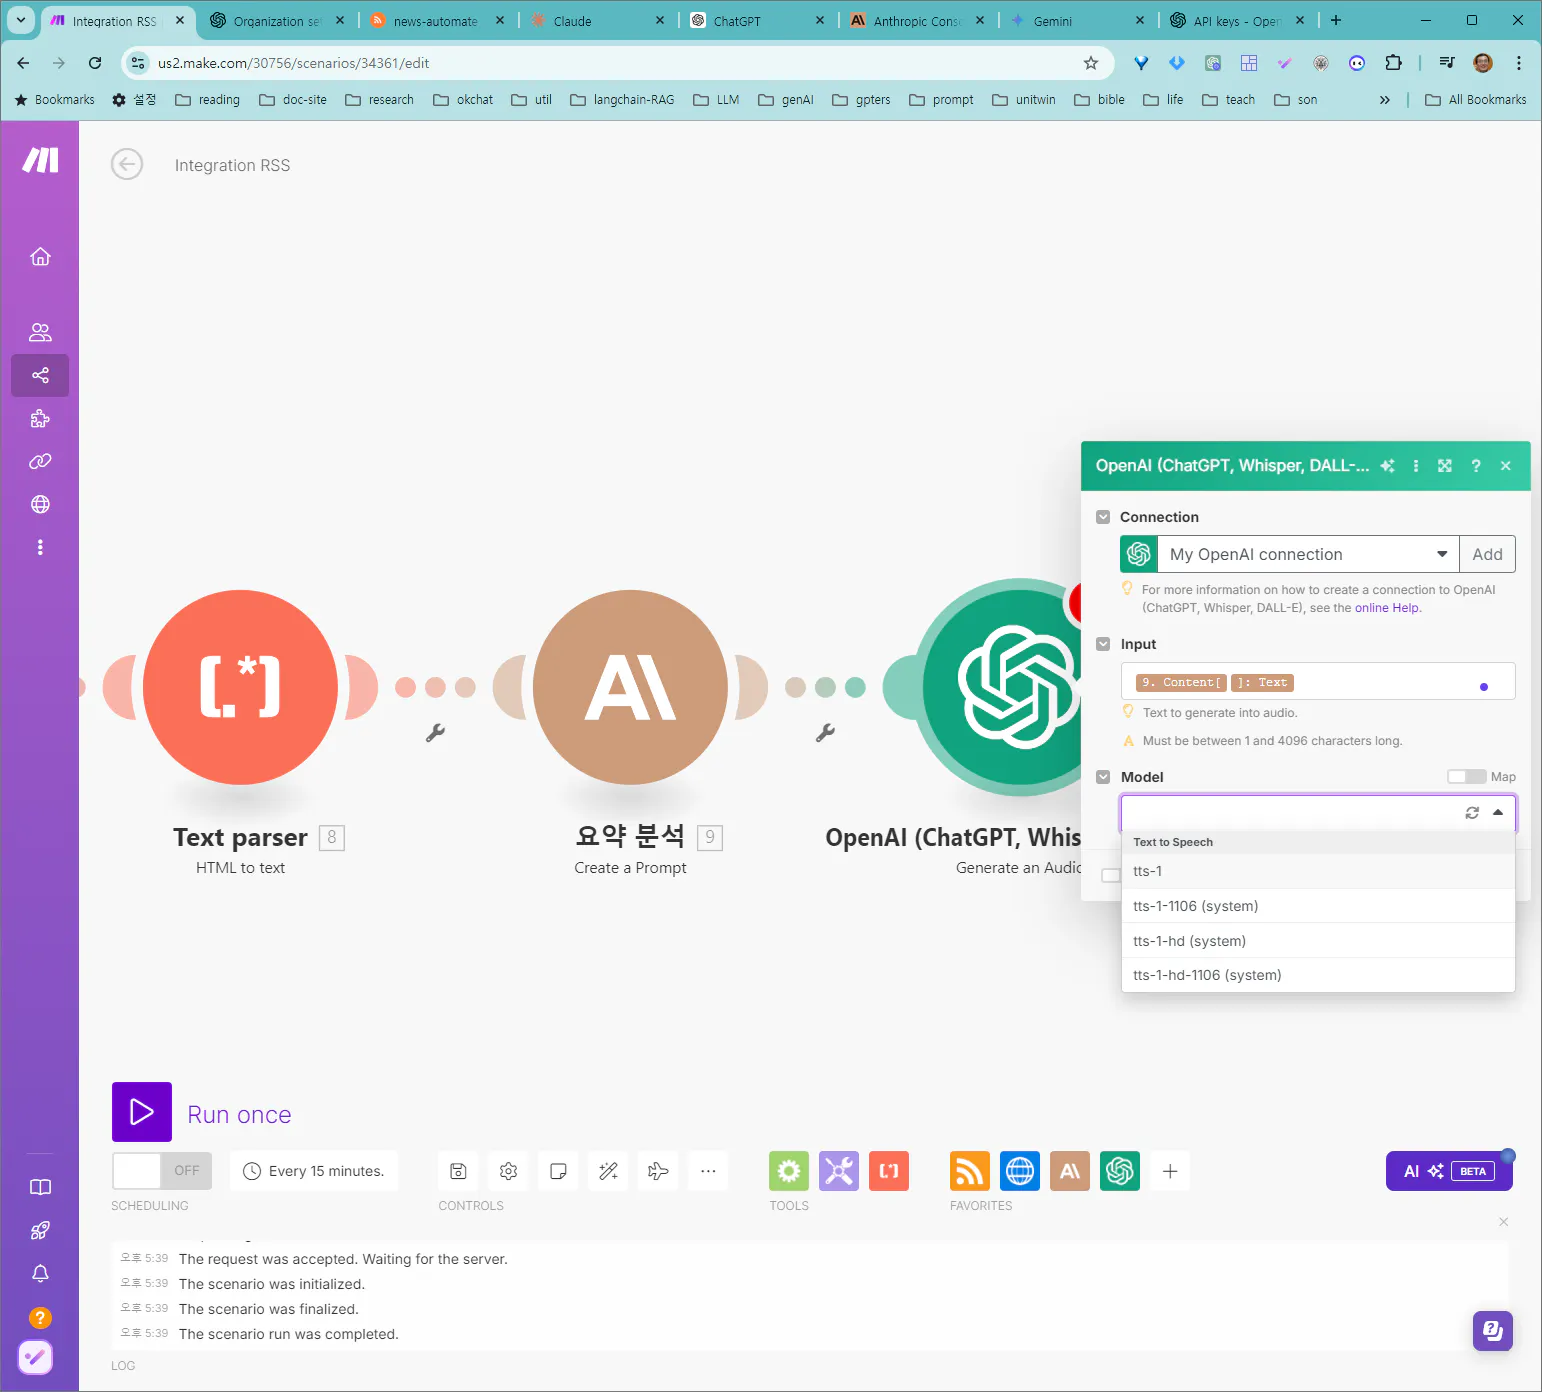
Task: Open the online Help link
Action: (1386, 608)
